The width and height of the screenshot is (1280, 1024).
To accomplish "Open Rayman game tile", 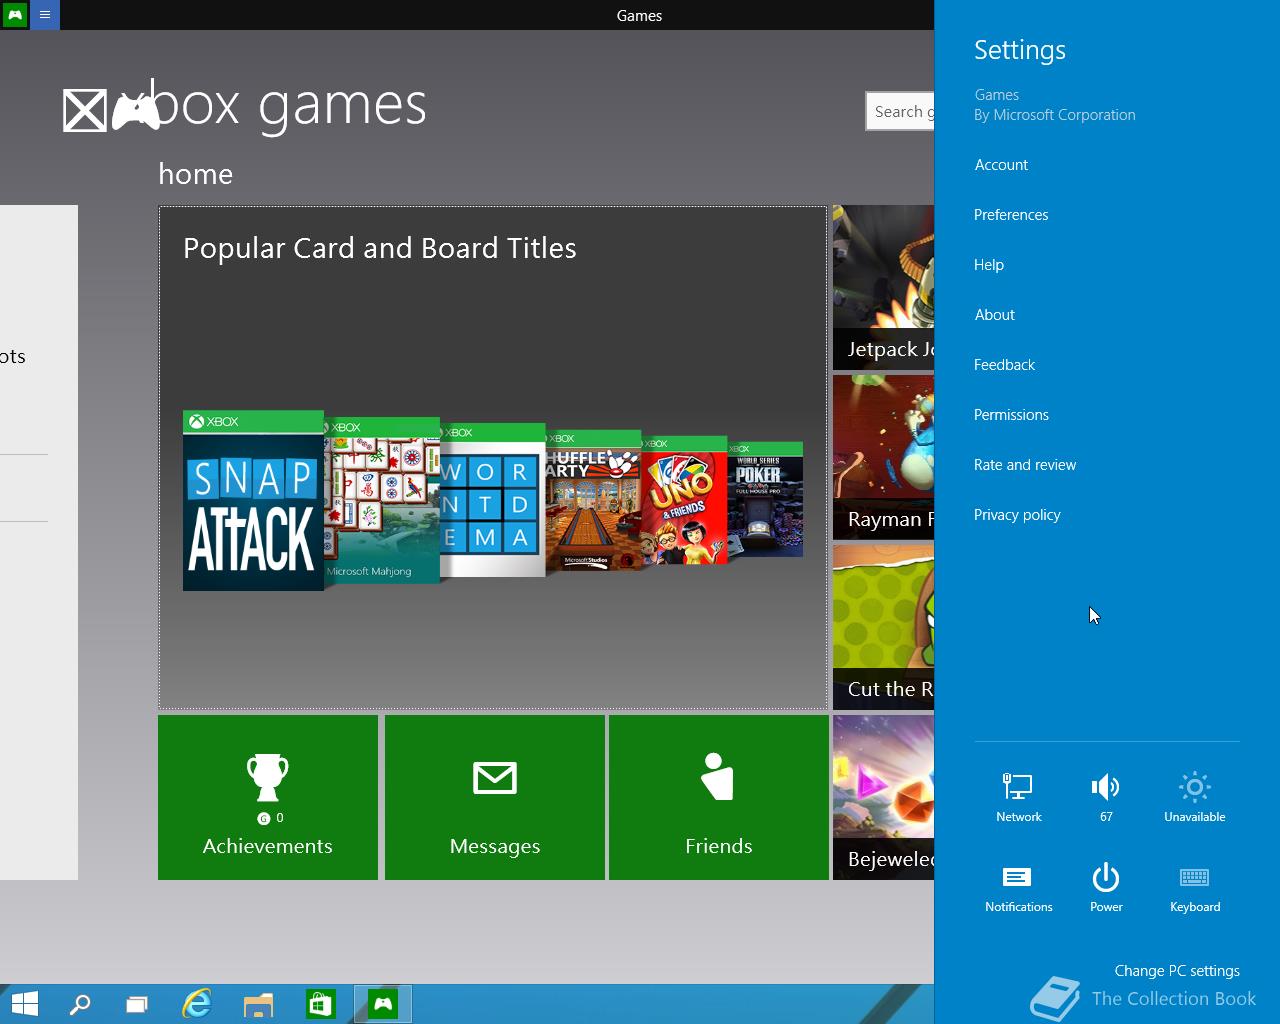I will tap(884, 457).
